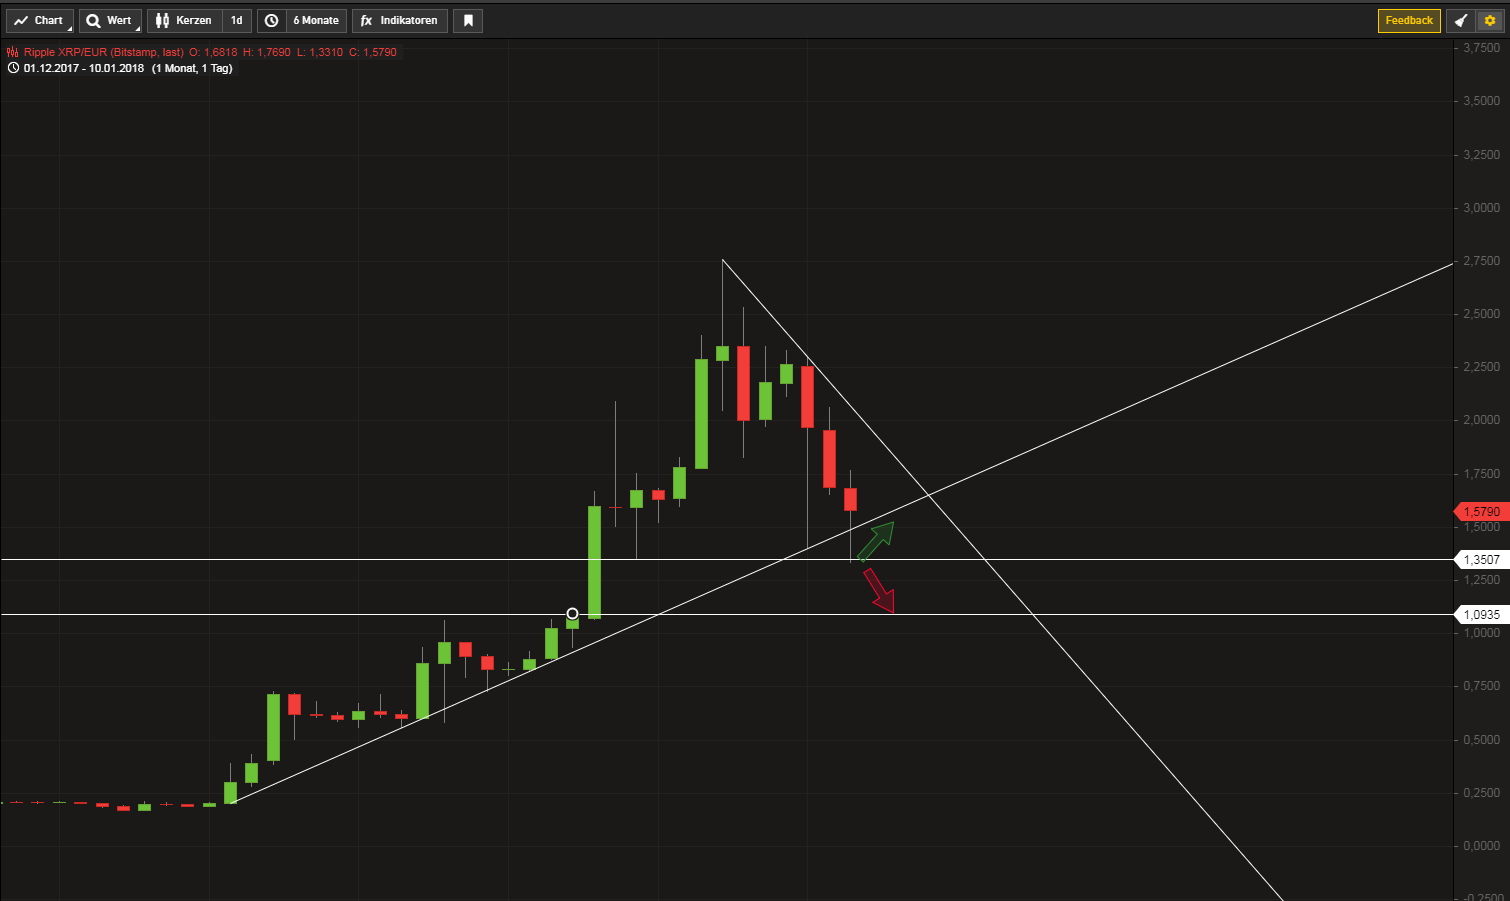
Task: Click the 1,0935 horizontal line price label
Action: pyautogui.click(x=1481, y=615)
